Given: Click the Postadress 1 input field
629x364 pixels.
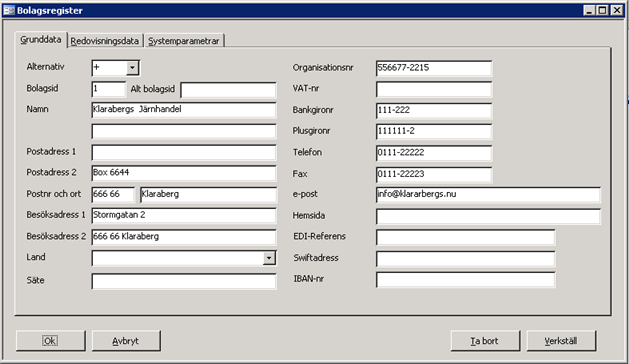Looking at the screenshot, I should (x=184, y=153).
